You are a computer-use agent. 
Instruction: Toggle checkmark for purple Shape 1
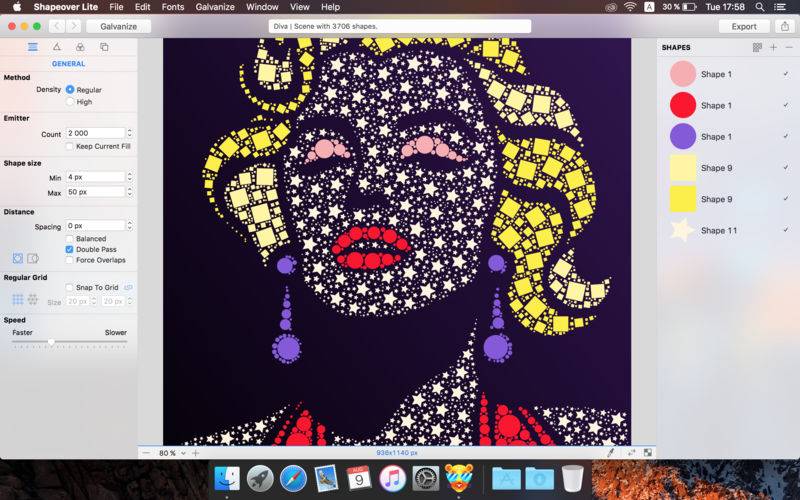[x=786, y=136]
